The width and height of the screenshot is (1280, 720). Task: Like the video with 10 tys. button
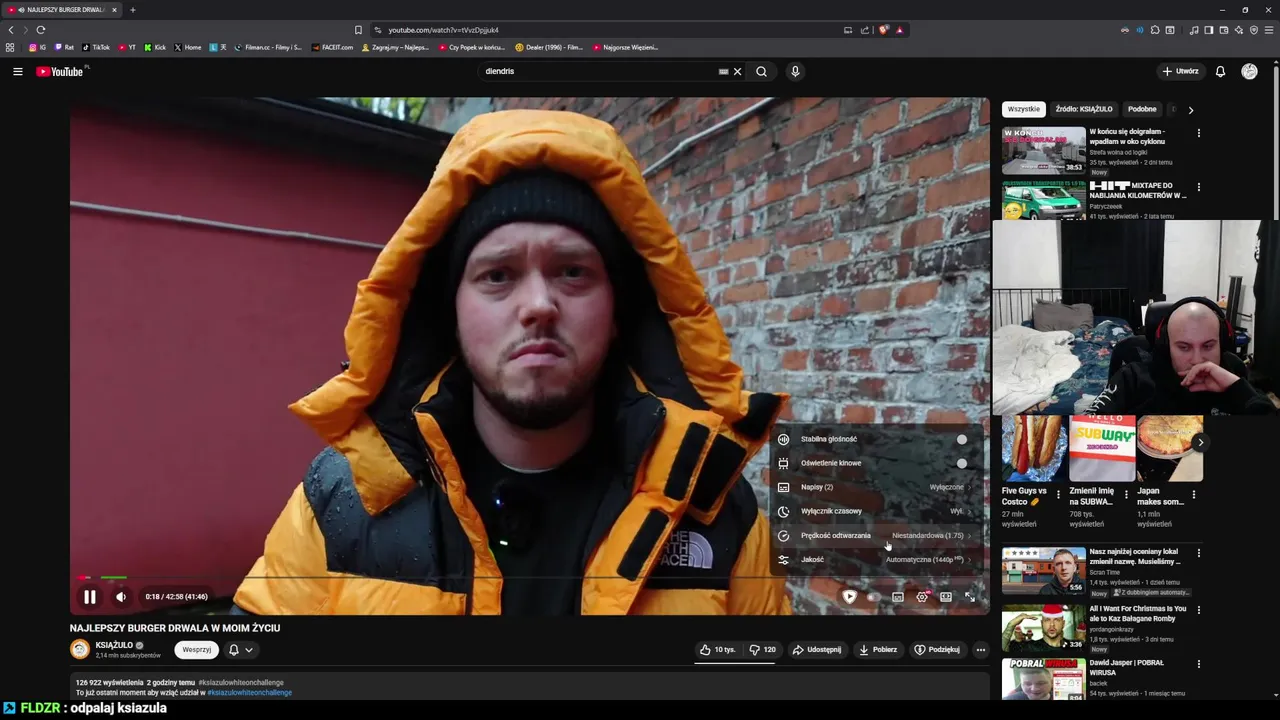point(718,650)
